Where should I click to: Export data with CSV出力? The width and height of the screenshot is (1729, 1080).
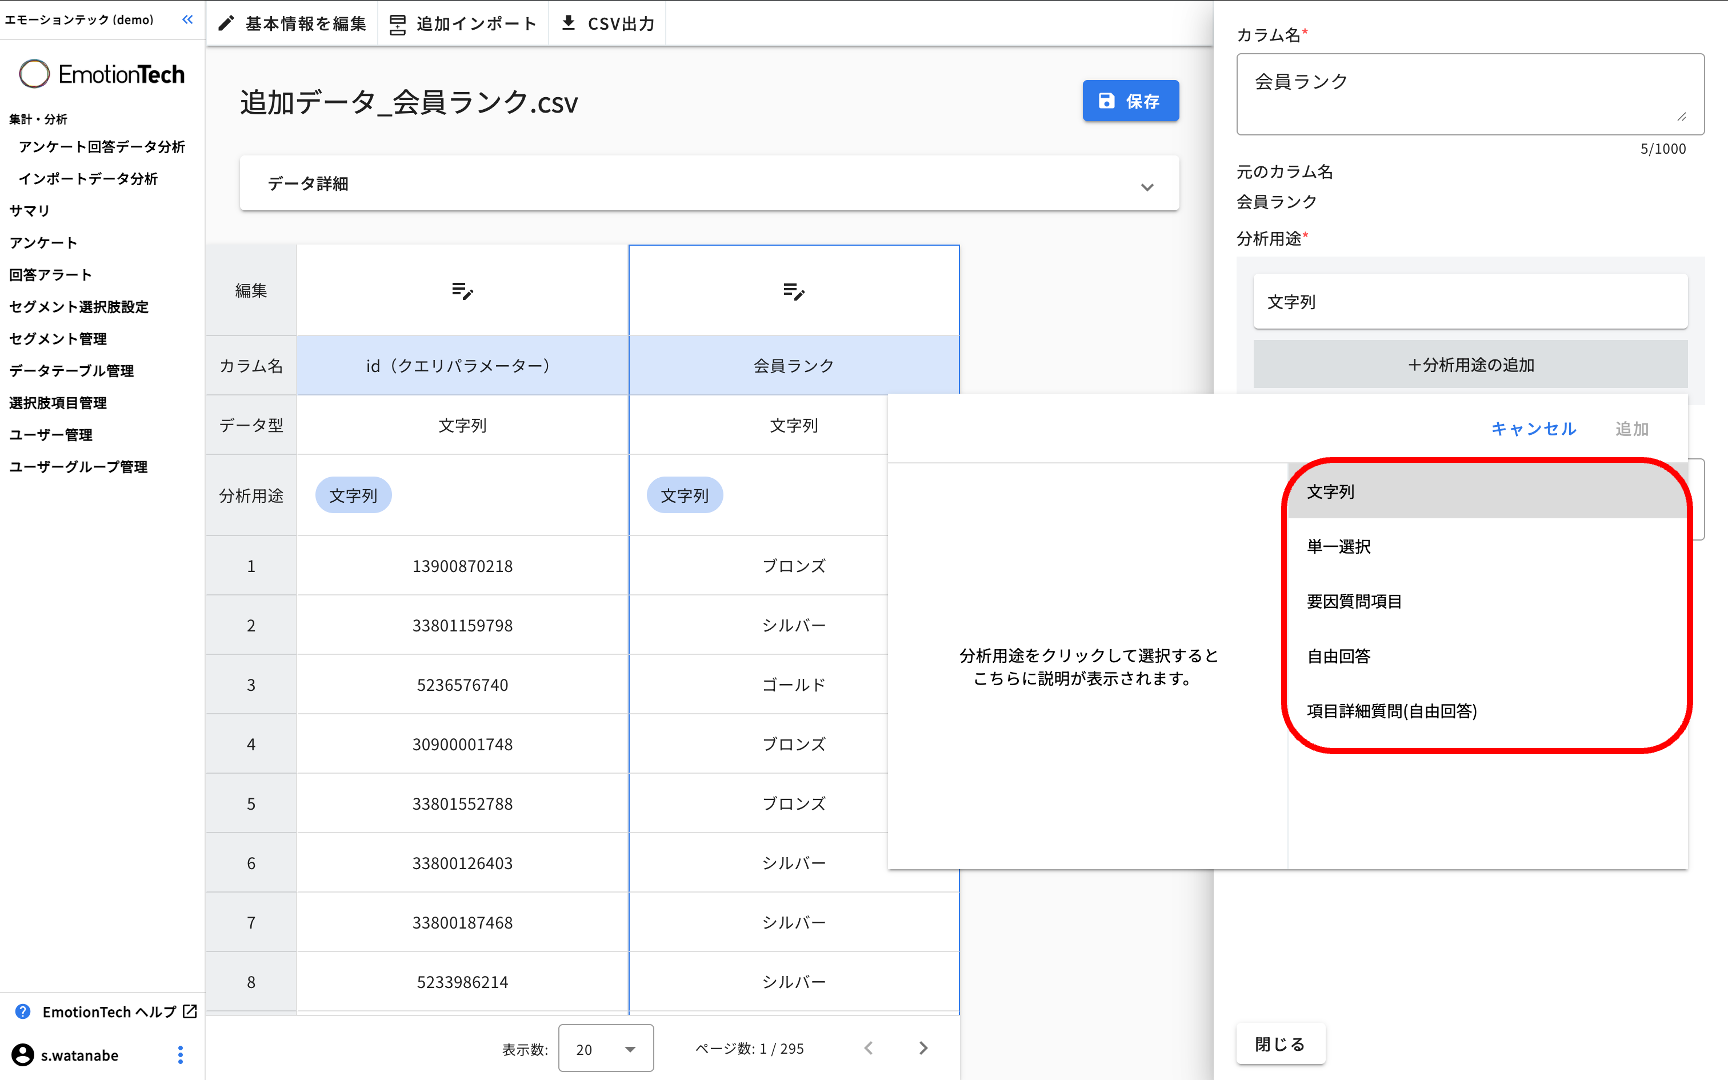point(607,23)
